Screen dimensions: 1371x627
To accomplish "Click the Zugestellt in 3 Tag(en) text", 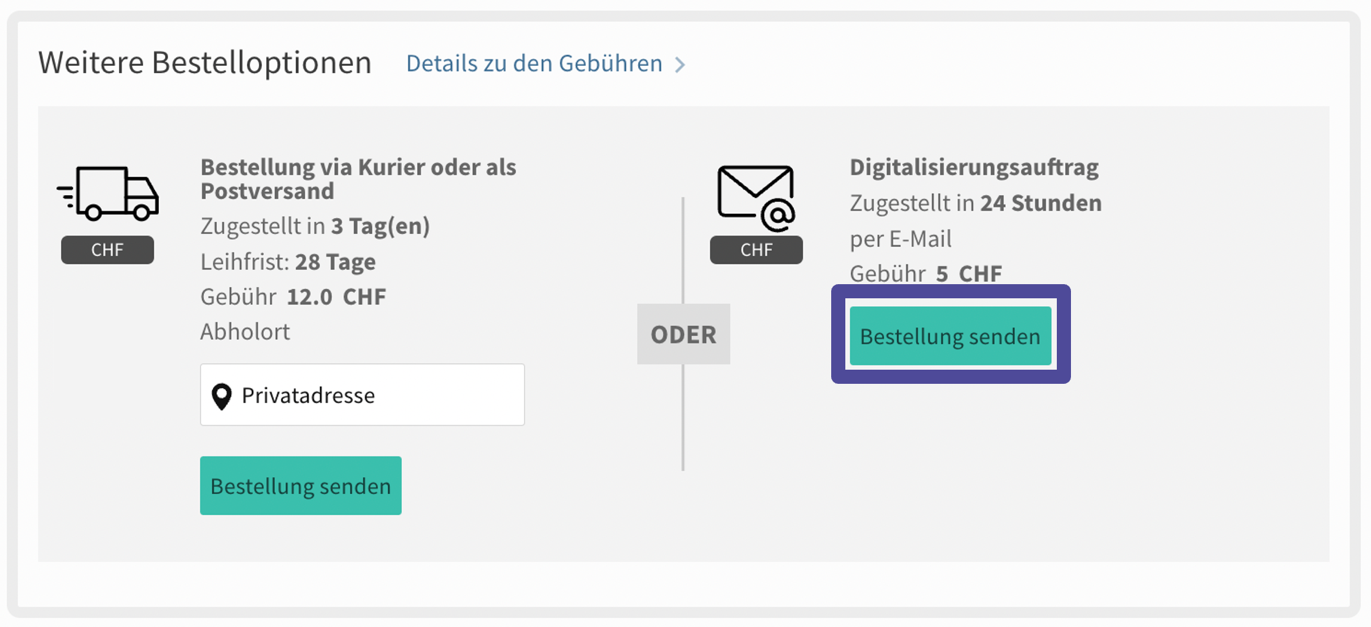I will 315,226.
